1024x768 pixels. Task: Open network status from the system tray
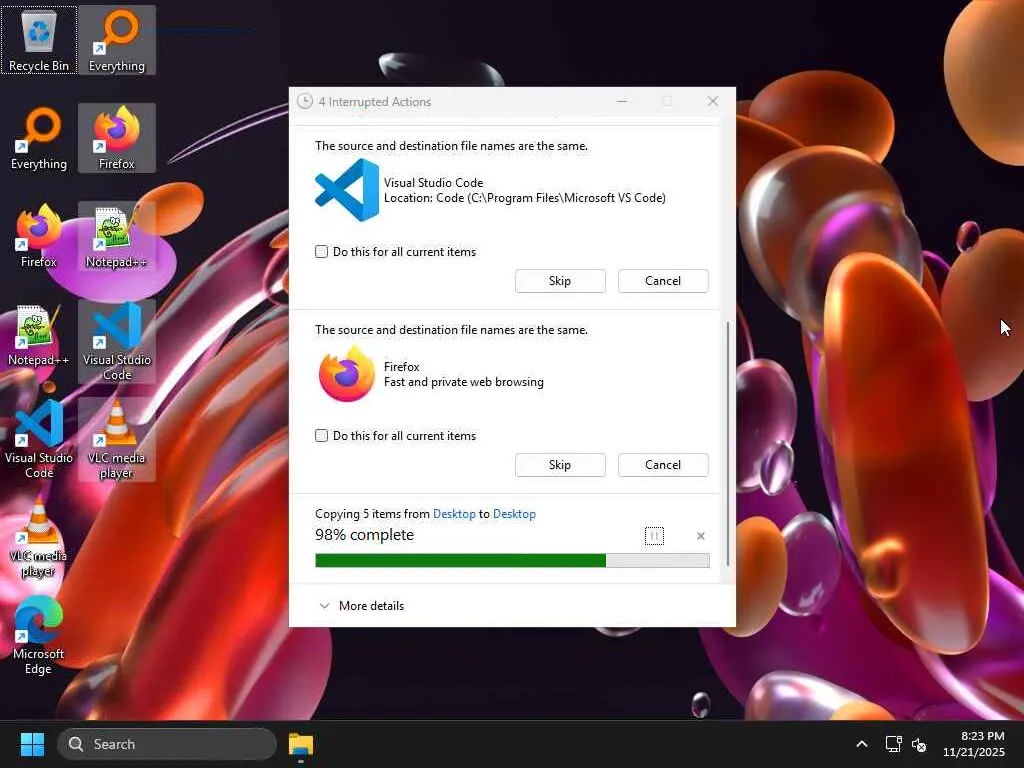click(893, 744)
